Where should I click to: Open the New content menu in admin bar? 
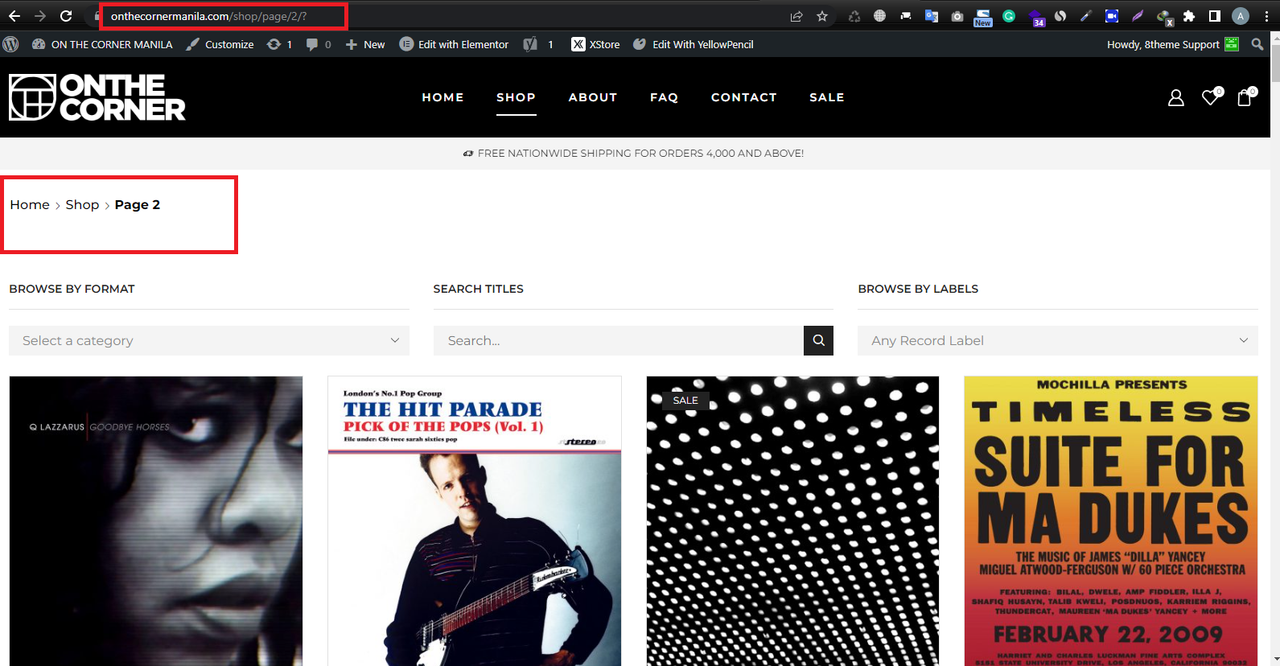tap(365, 44)
